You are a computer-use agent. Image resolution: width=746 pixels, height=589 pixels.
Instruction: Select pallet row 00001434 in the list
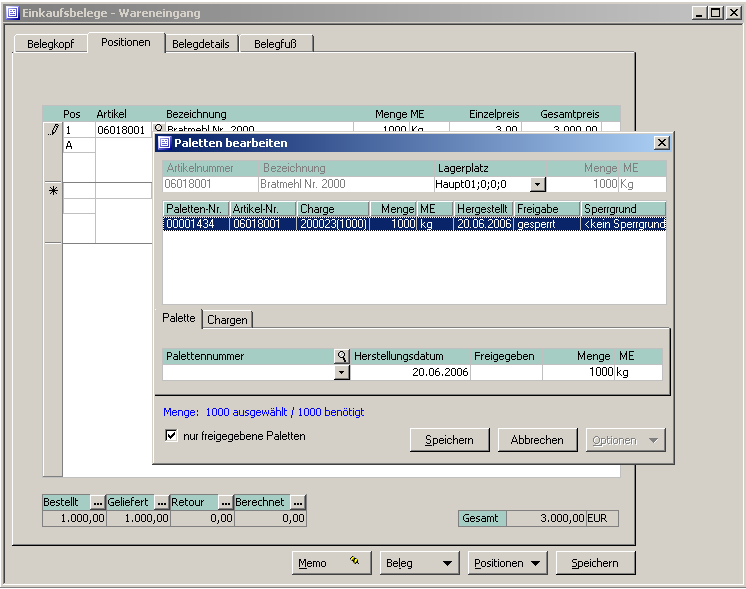point(195,224)
